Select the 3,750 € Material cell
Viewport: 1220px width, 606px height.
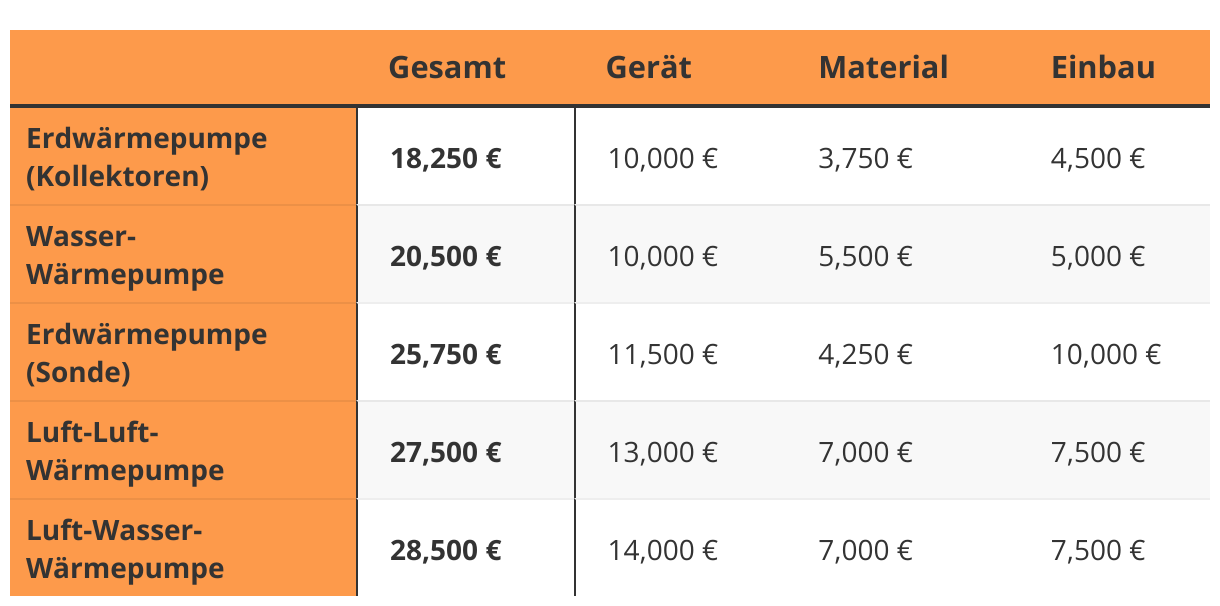tap(865, 158)
